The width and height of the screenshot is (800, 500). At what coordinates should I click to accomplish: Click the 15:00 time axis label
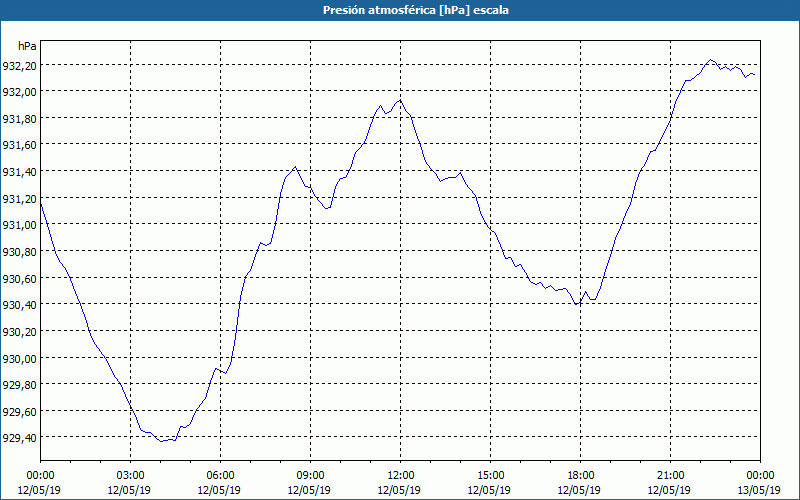coord(491,476)
